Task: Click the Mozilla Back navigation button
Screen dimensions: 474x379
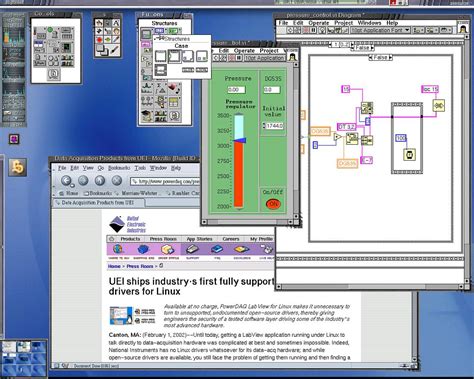Action: click(67, 181)
